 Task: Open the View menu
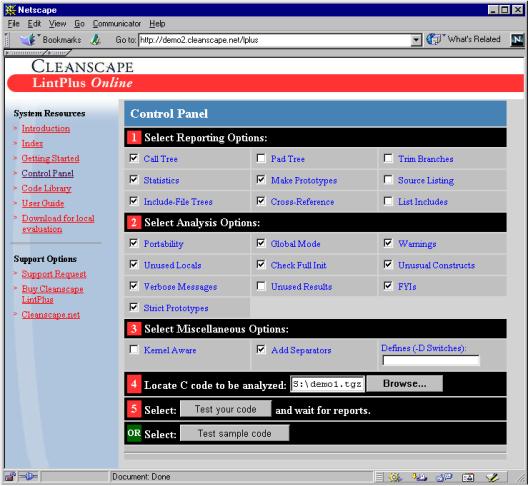(57, 24)
